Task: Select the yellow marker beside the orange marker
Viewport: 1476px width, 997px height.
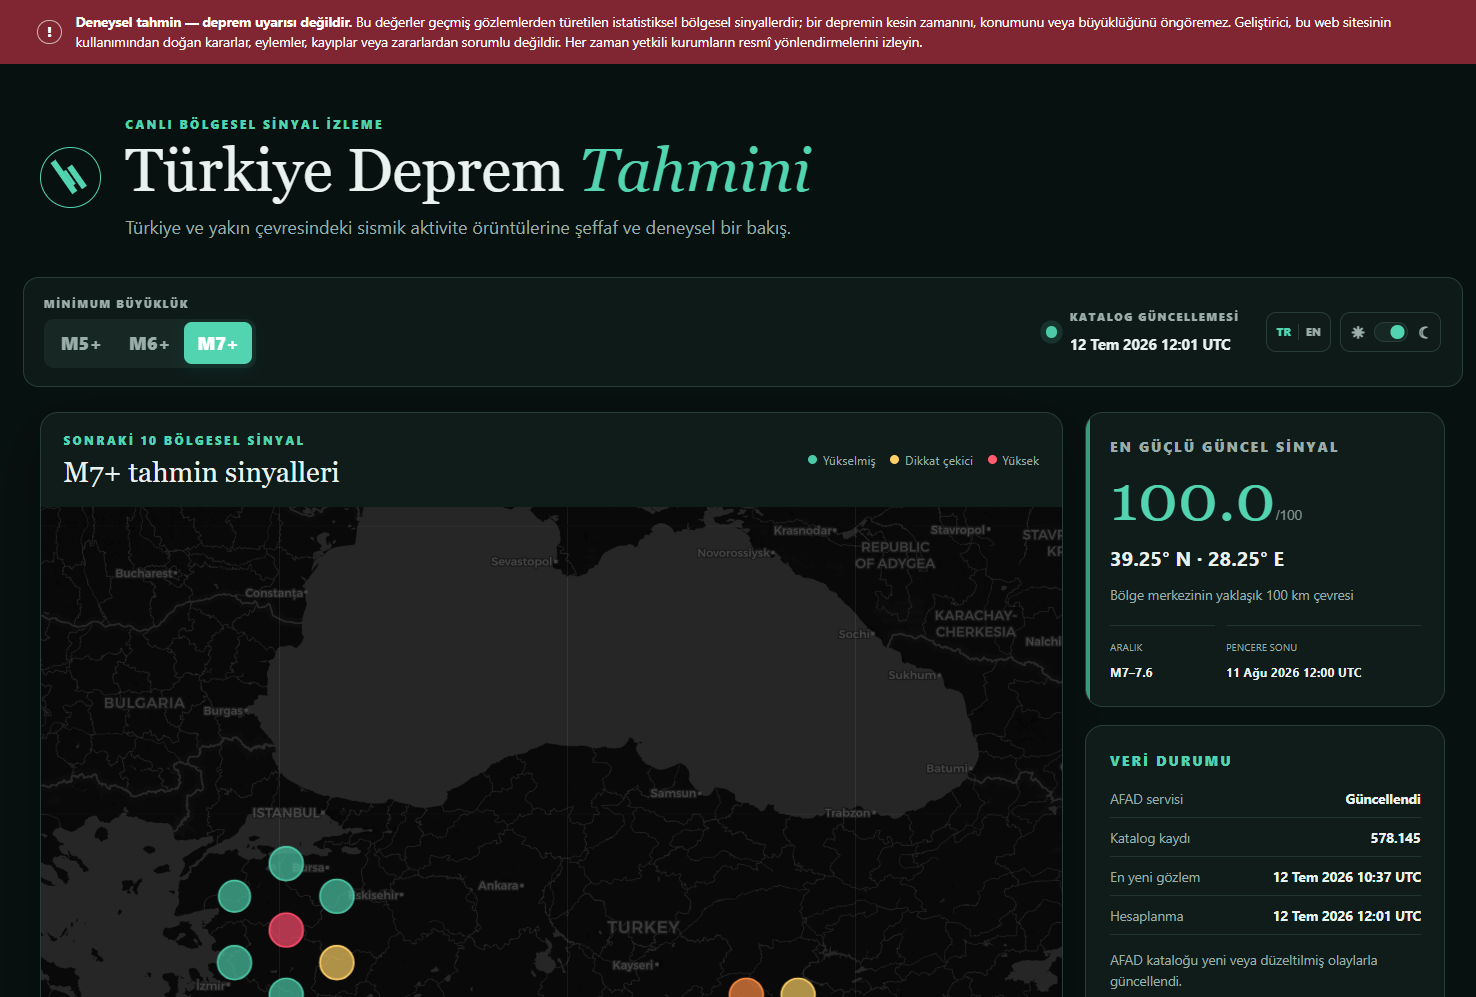Action: 797,989
